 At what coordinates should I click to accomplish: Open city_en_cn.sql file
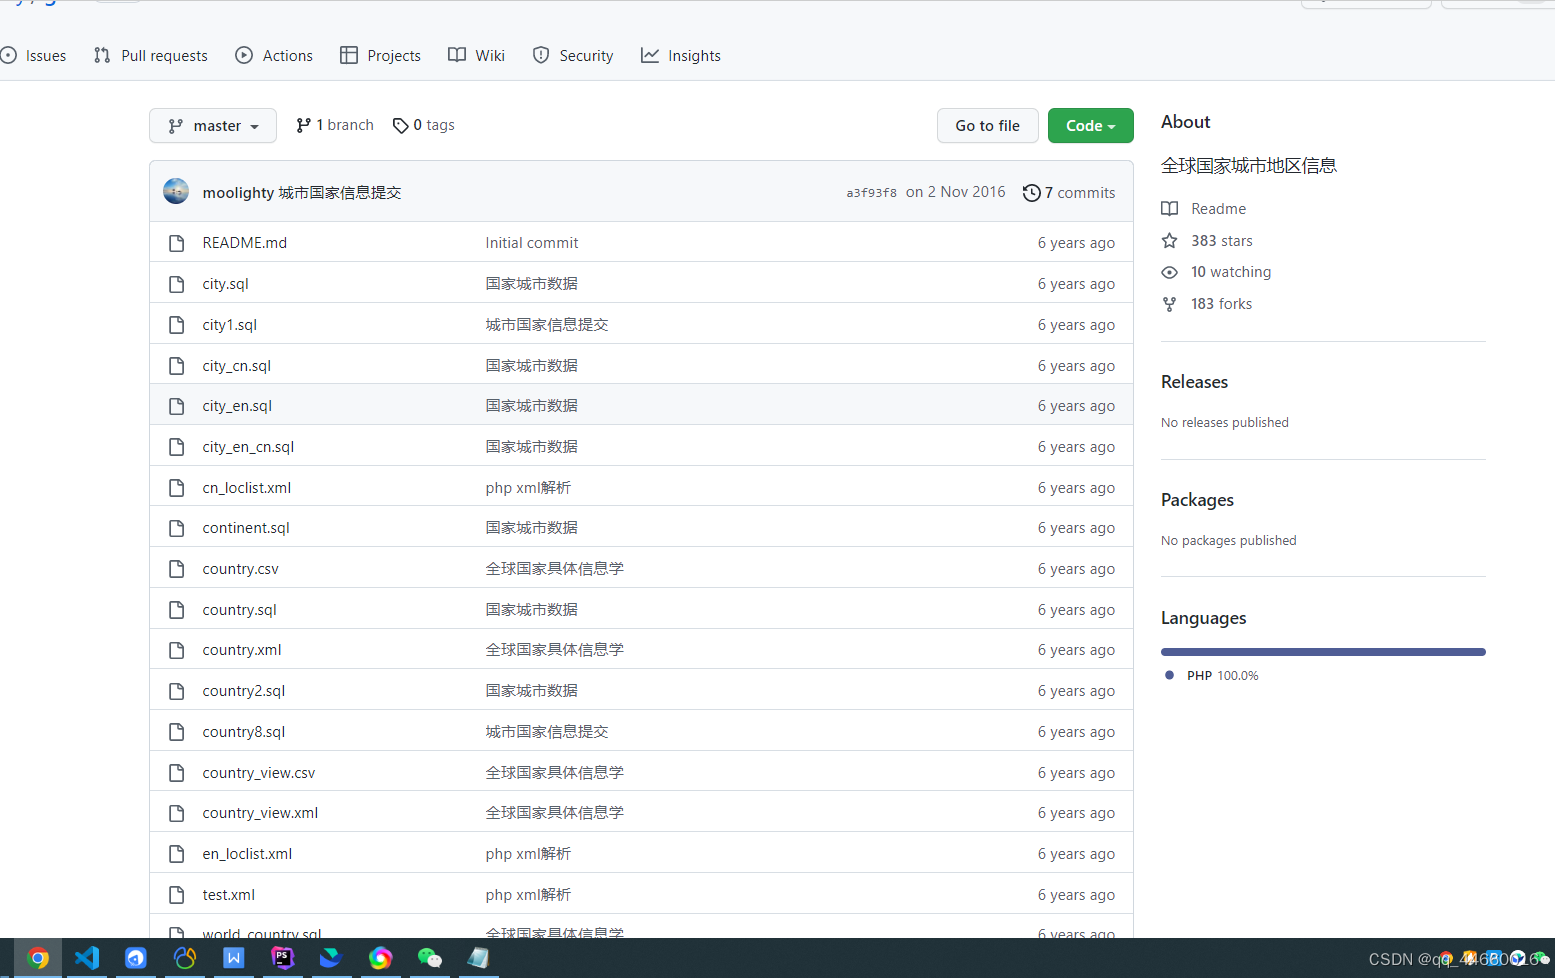(248, 447)
